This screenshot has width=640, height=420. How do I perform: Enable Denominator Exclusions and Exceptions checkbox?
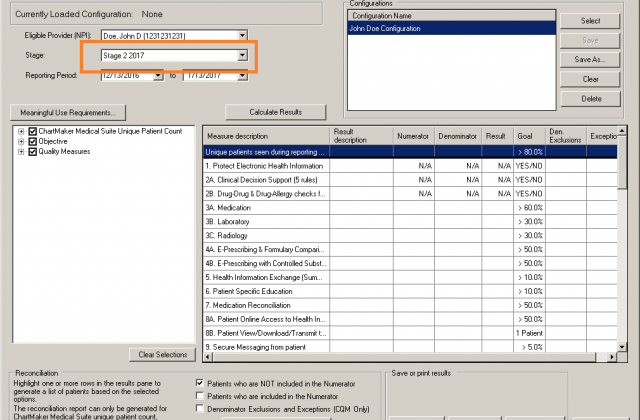(x=198, y=410)
